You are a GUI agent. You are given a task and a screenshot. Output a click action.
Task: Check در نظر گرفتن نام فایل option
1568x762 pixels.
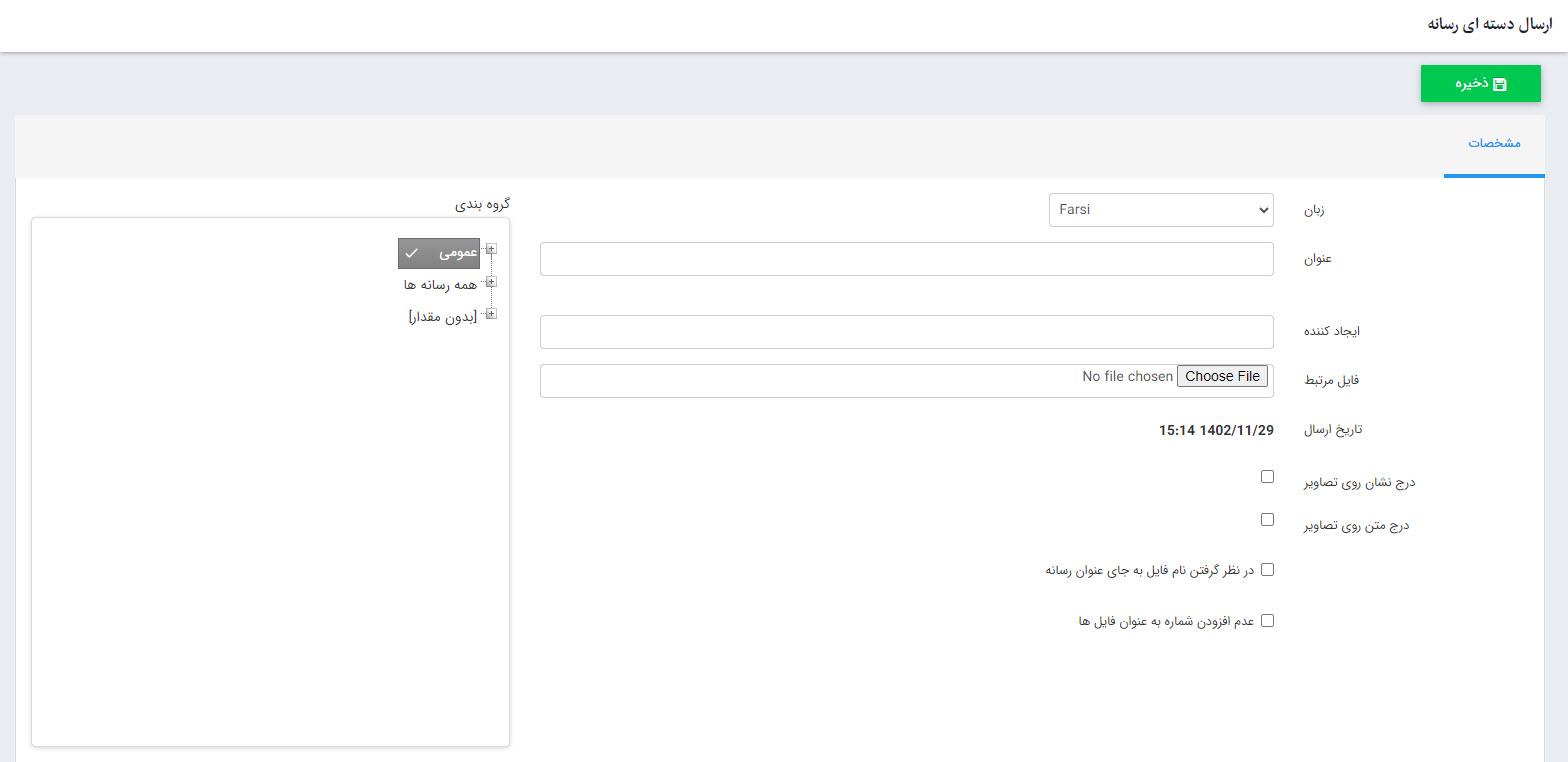click(x=1267, y=570)
